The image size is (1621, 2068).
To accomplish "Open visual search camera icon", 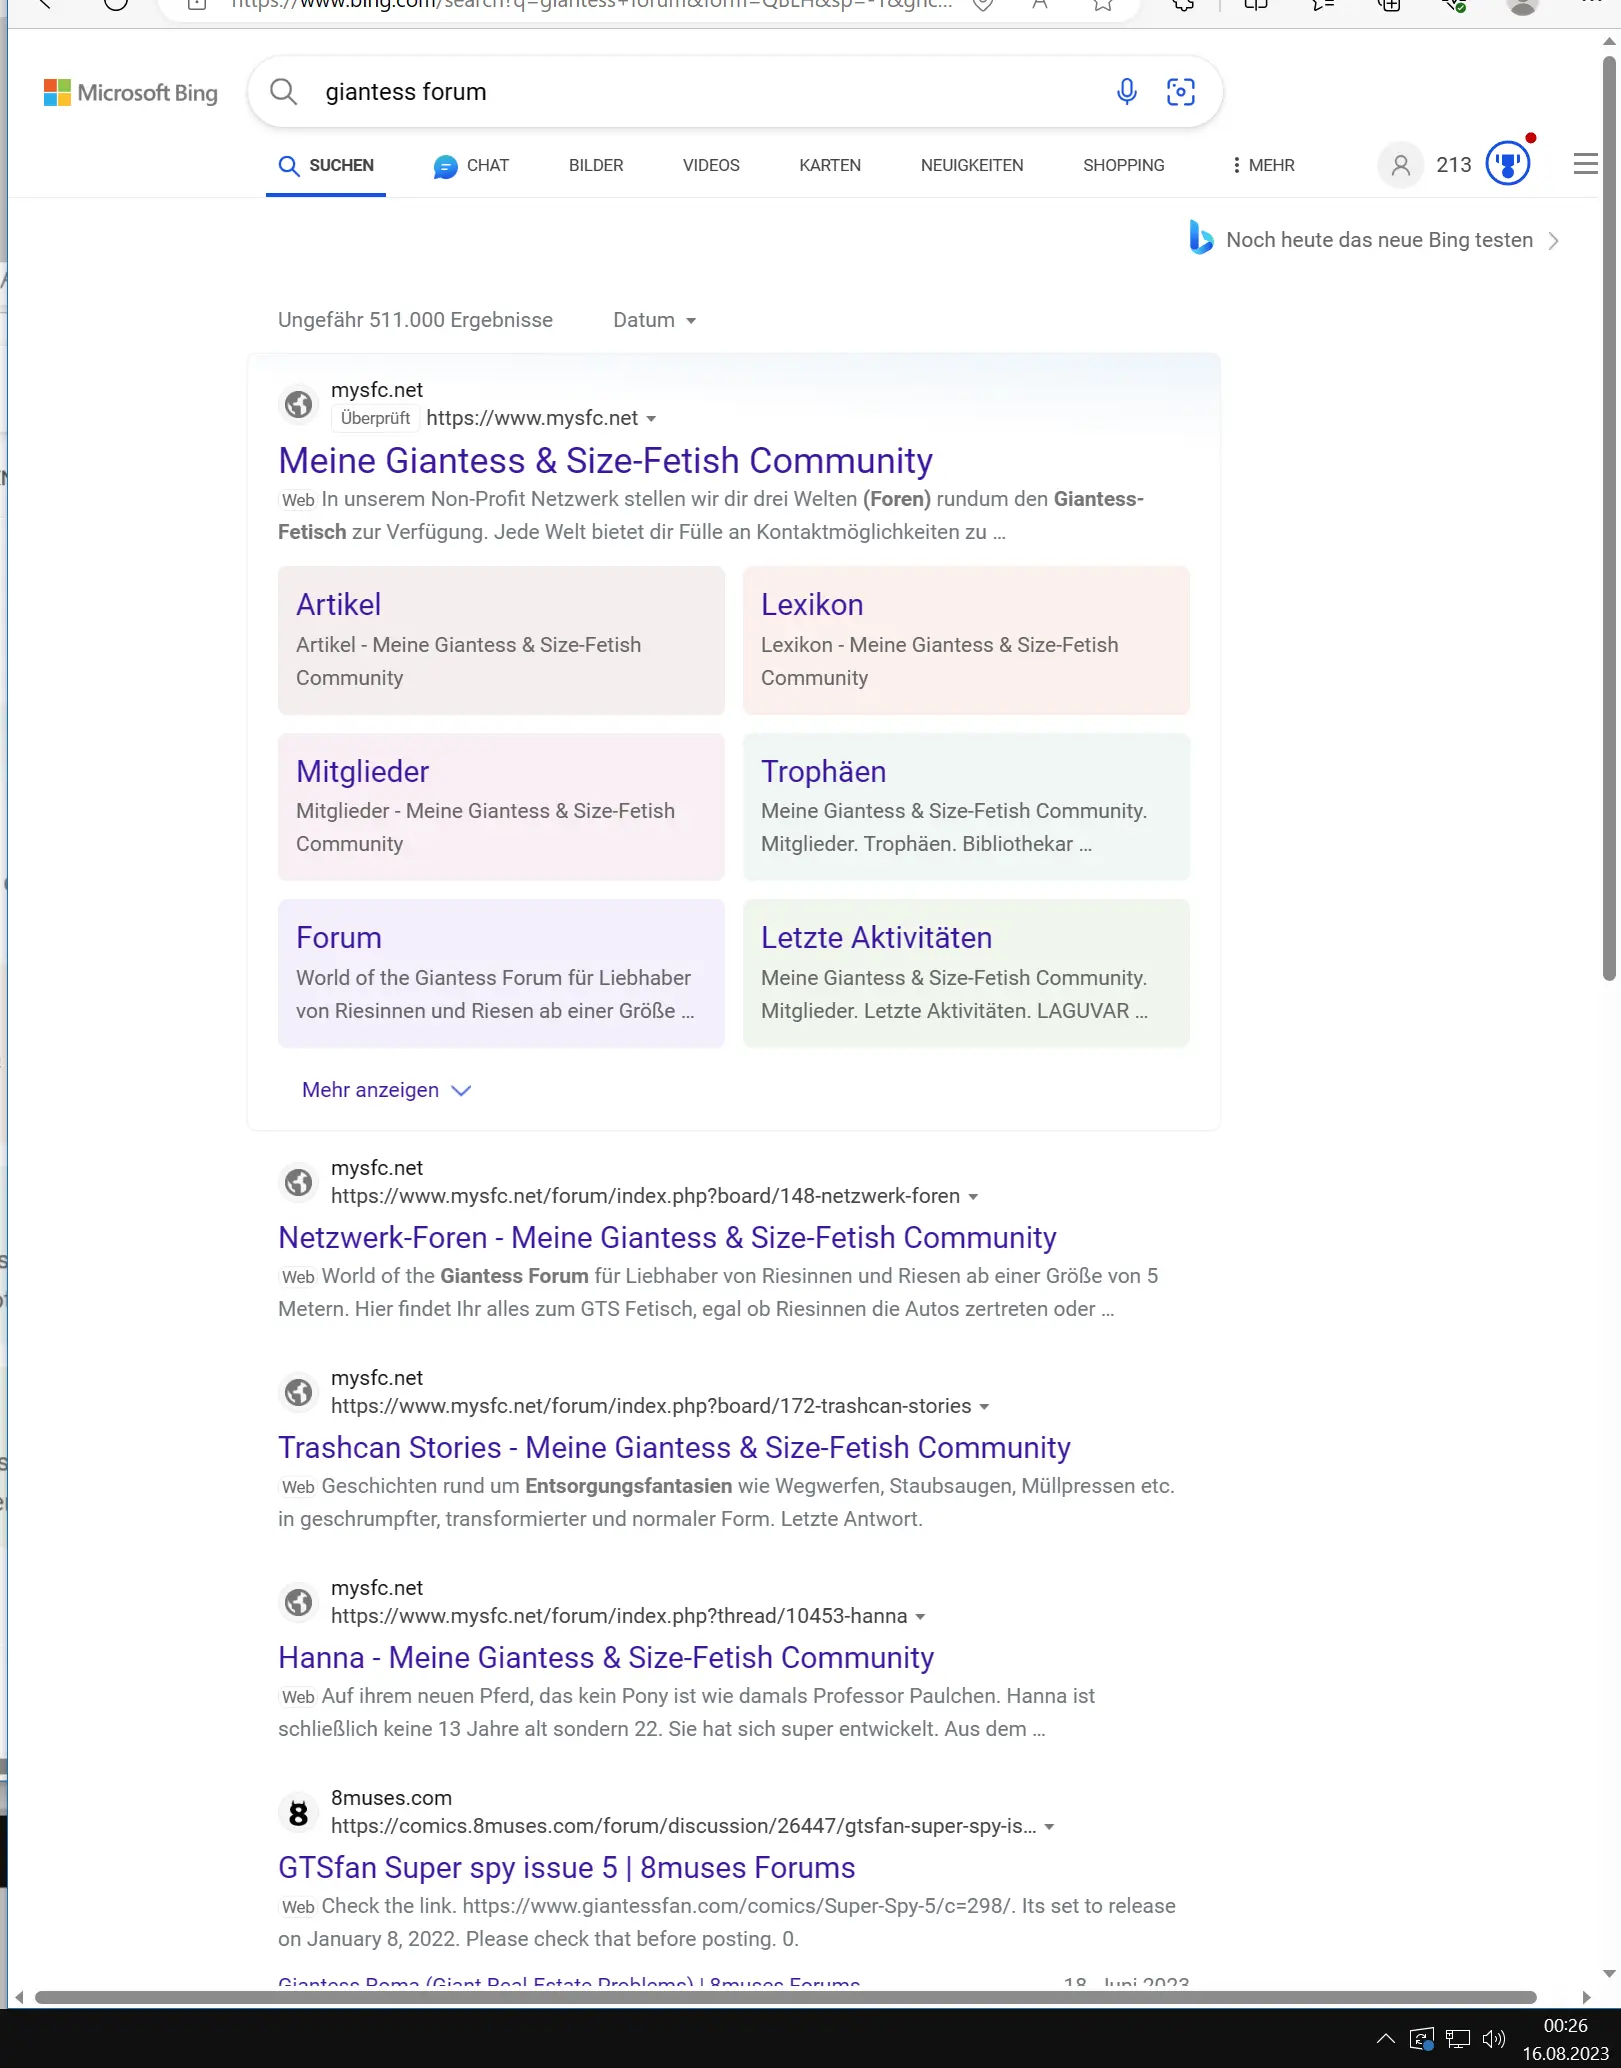I will pos(1181,92).
